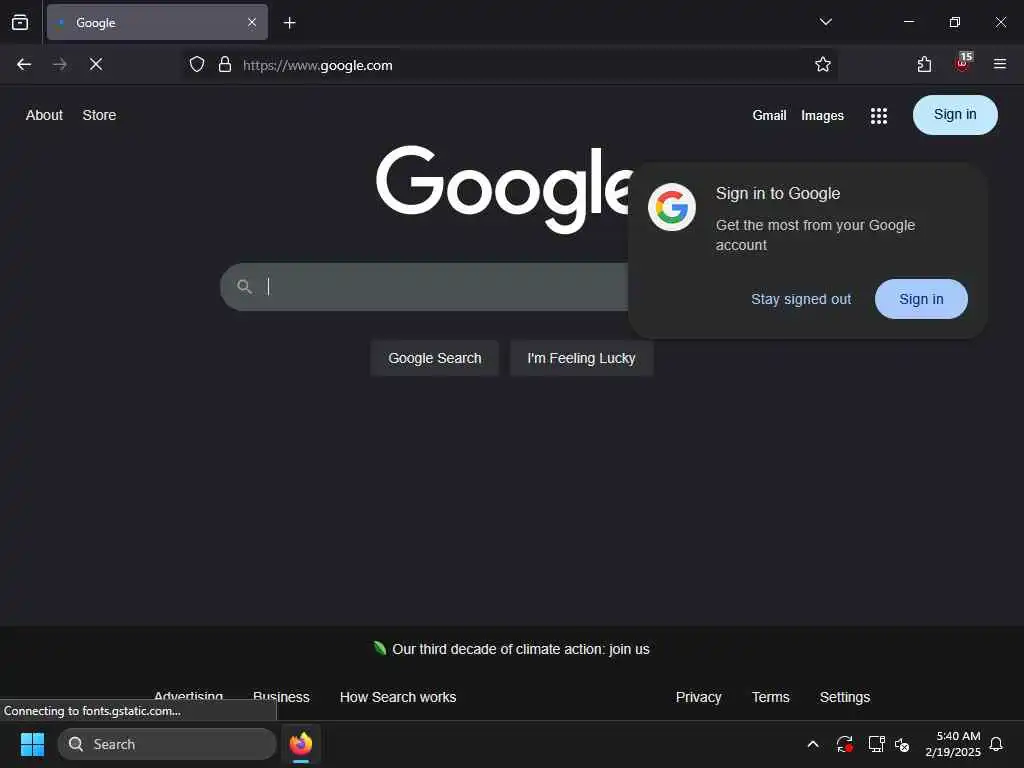Open the Windows Start menu

tap(32, 744)
